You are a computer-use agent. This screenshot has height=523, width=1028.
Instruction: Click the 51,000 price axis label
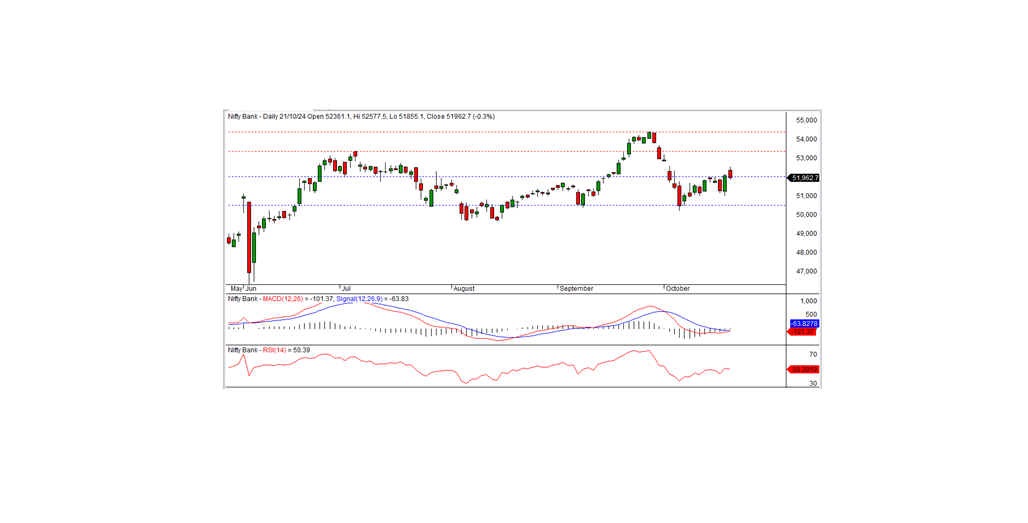tap(806, 196)
